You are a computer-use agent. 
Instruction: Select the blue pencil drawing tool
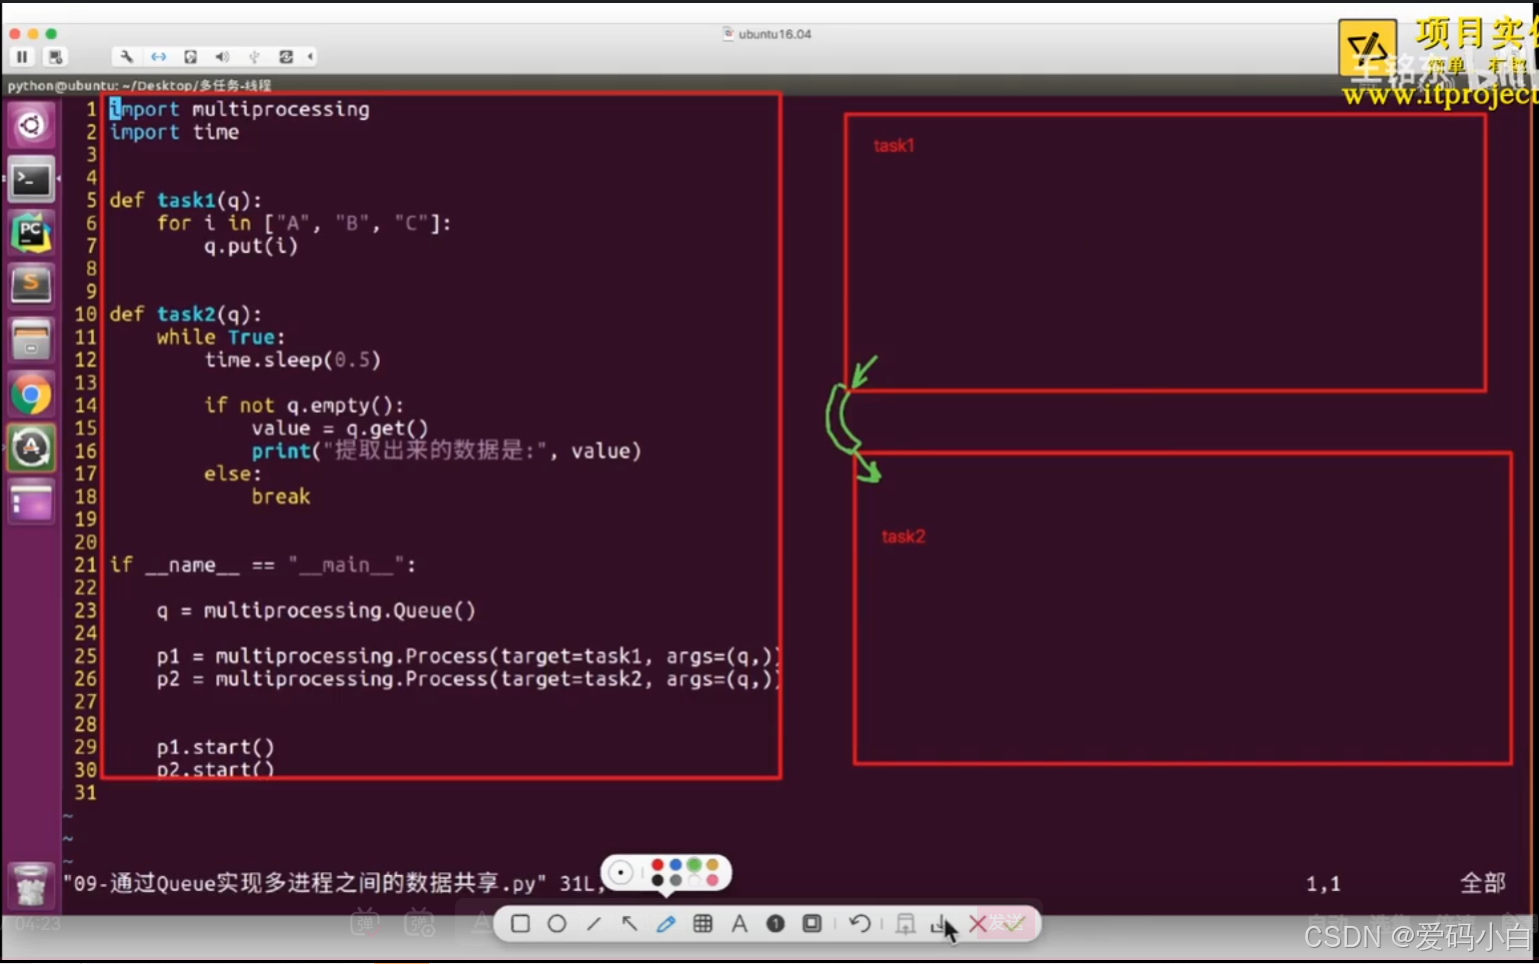tap(666, 923)
